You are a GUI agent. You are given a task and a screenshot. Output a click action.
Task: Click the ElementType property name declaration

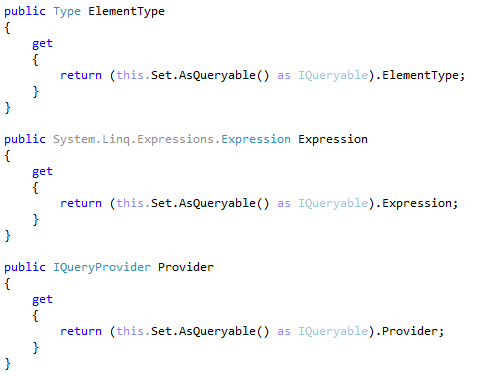(126, 12)
